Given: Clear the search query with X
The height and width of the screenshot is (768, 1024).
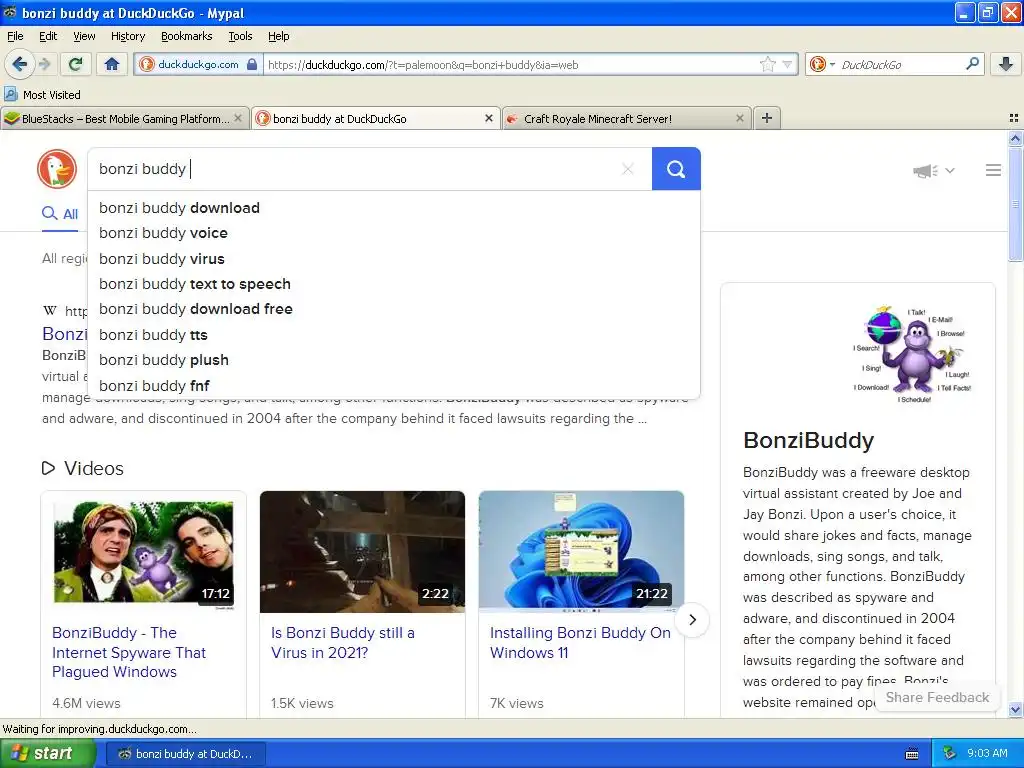Looking at the screenshot, I should coord(628,169).
